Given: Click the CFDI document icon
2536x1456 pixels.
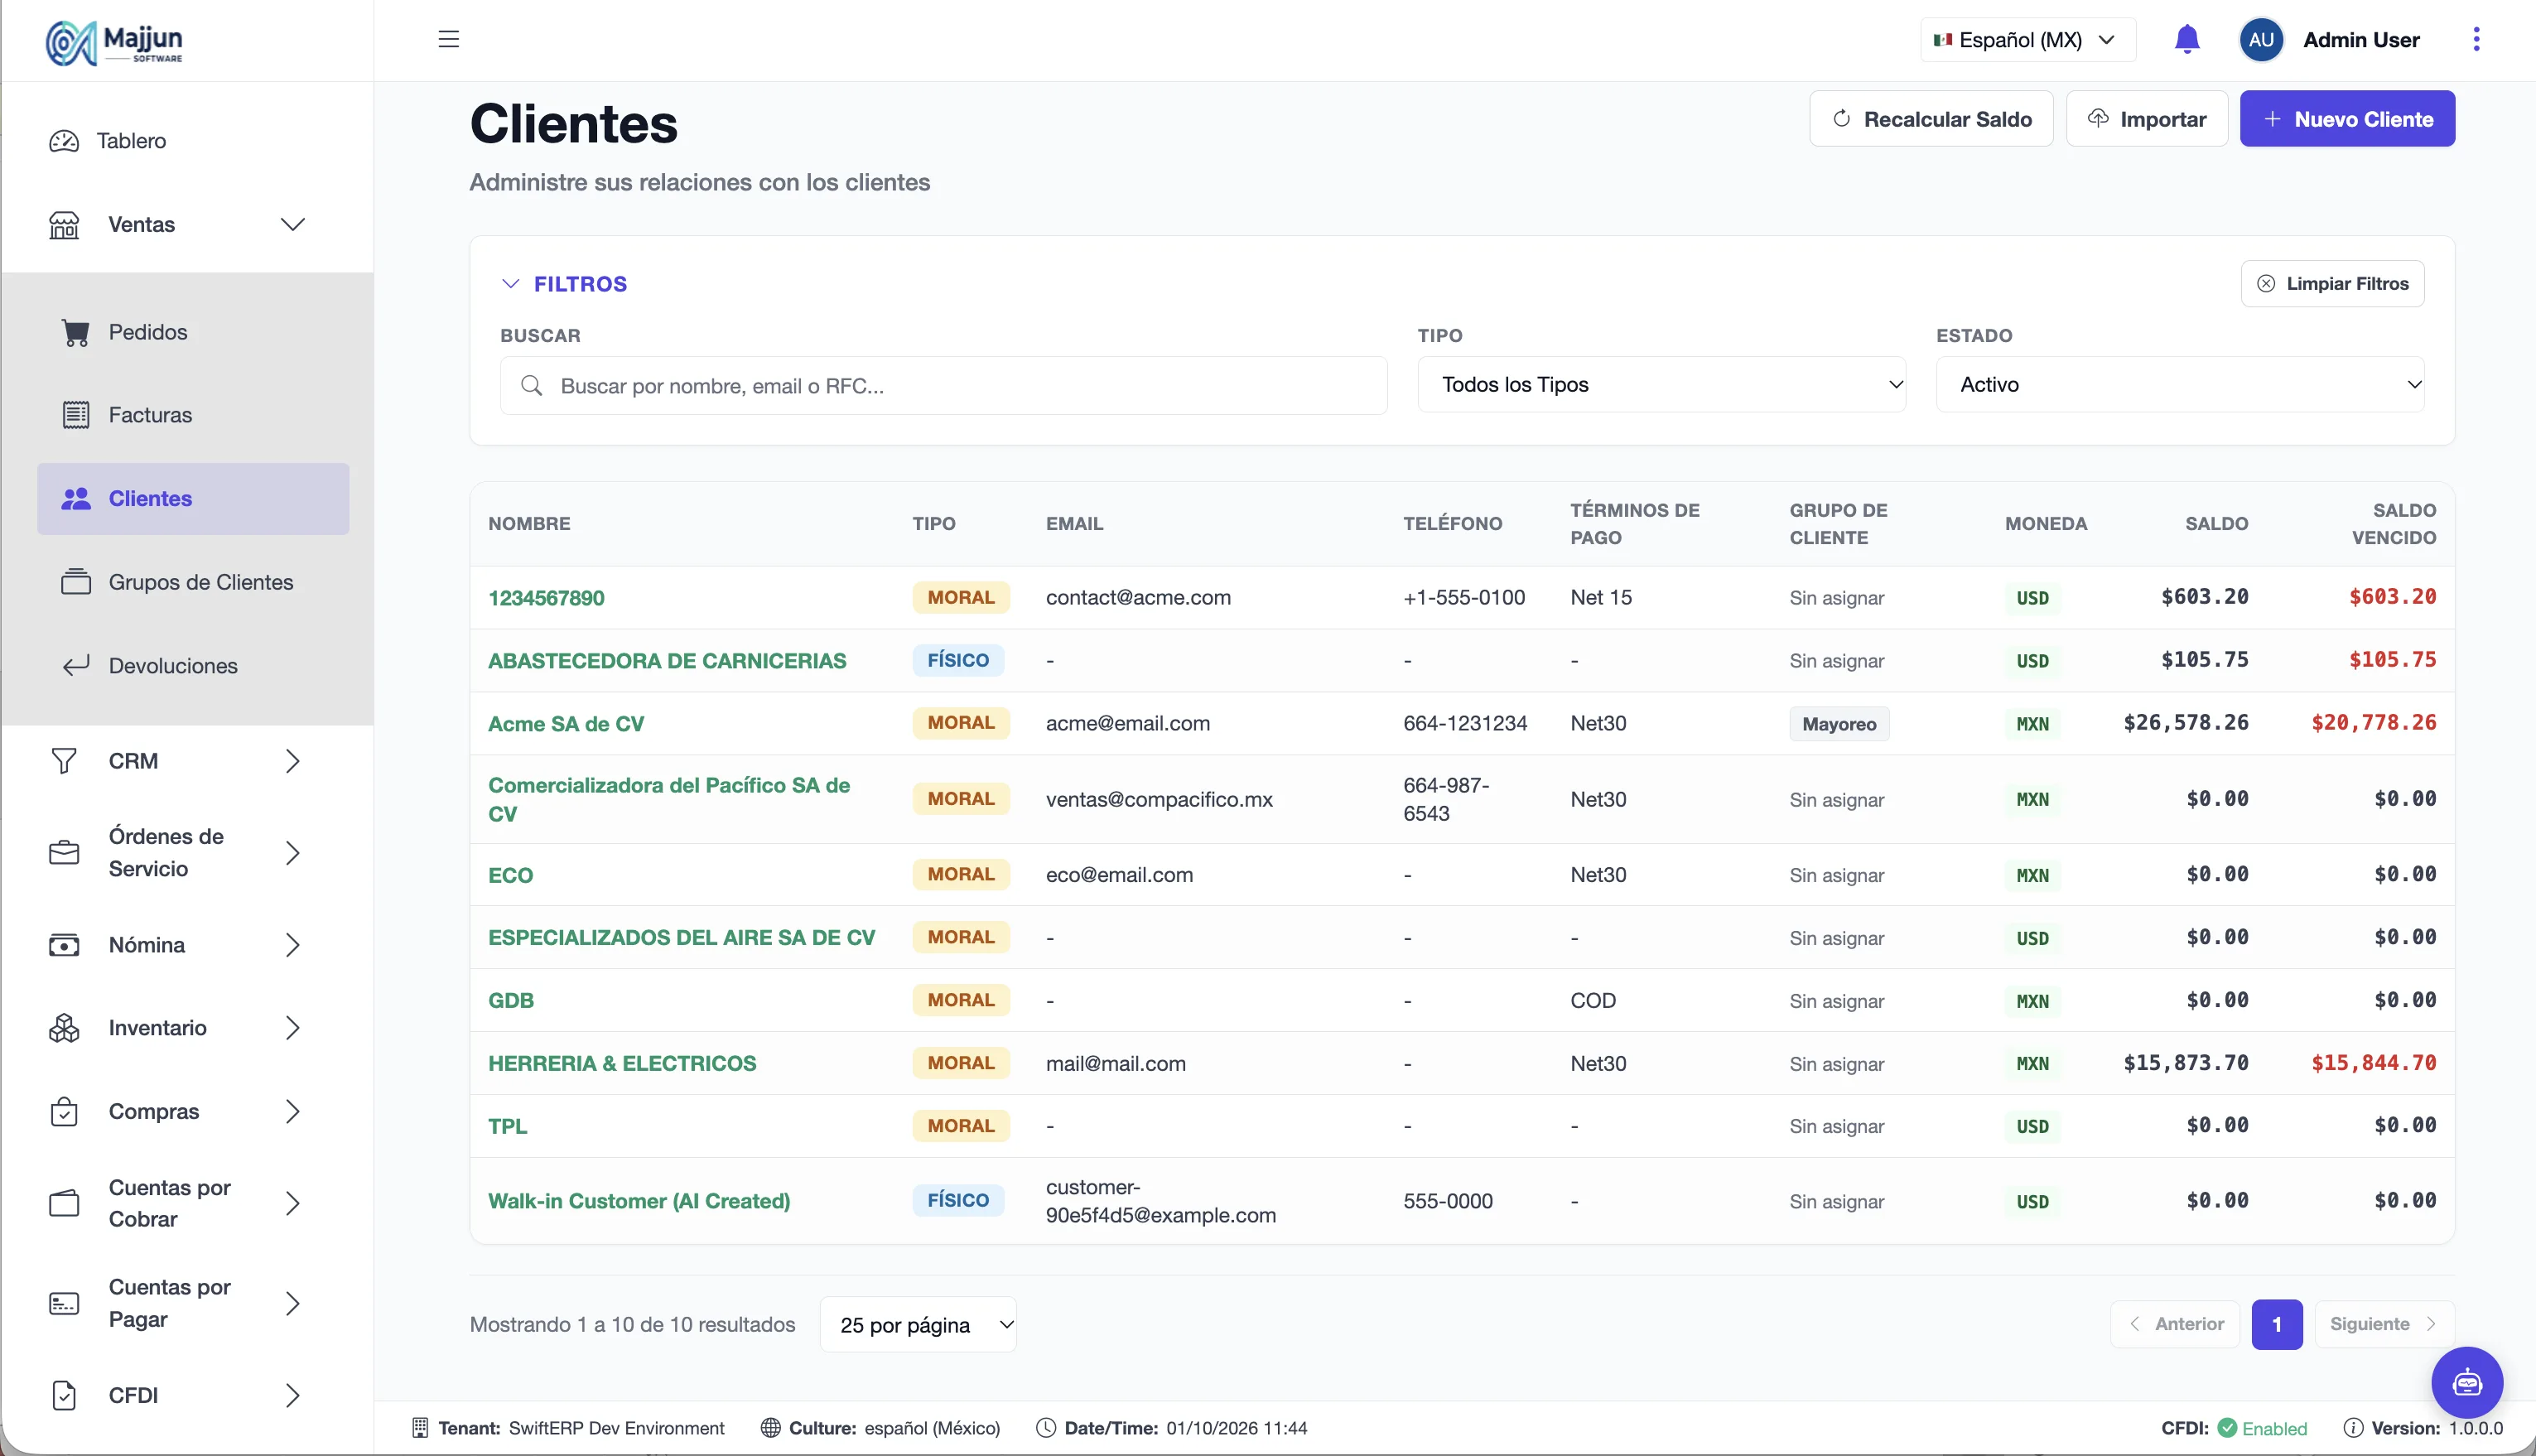Looking at the screenshot, I should click(x=64, y=1395).
